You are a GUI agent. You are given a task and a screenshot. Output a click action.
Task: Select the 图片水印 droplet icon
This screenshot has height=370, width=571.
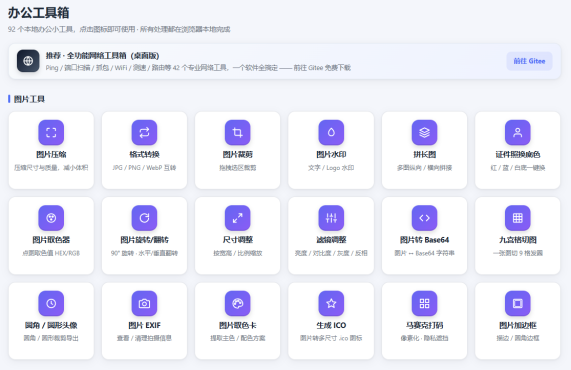coord(331,132)
